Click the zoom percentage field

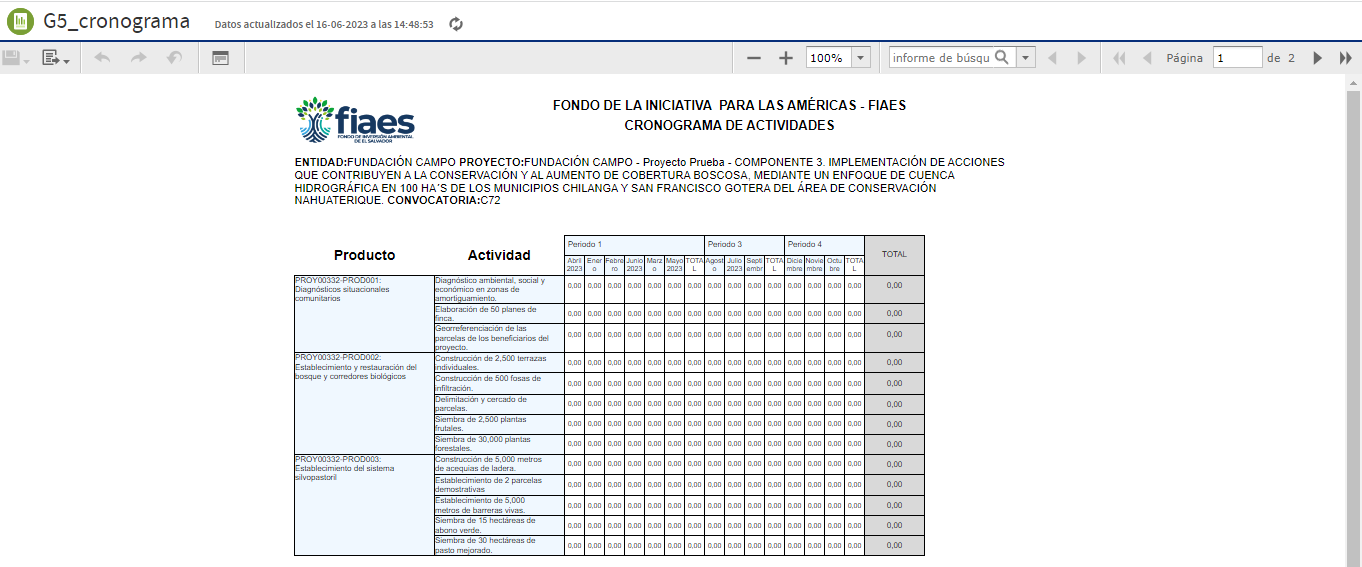point(828,58)
